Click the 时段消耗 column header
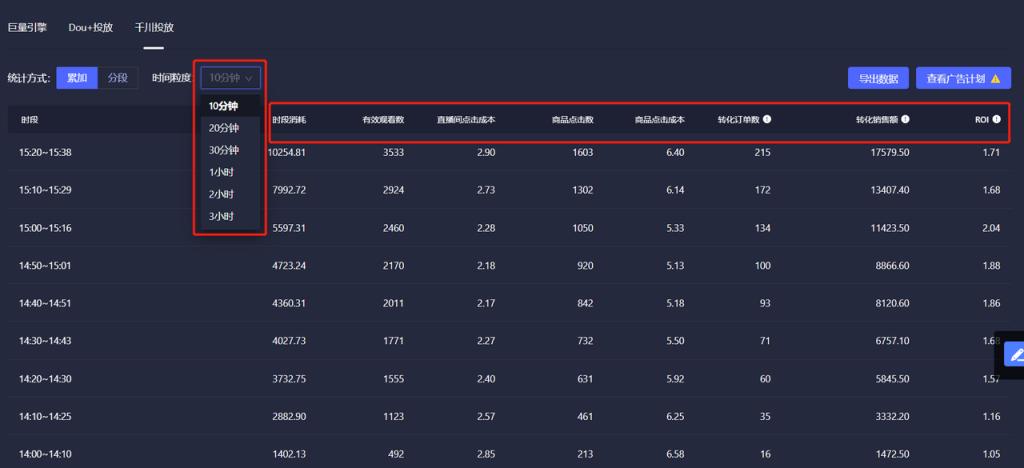Viewport: 1024px width, 468px height. [289, 120]
